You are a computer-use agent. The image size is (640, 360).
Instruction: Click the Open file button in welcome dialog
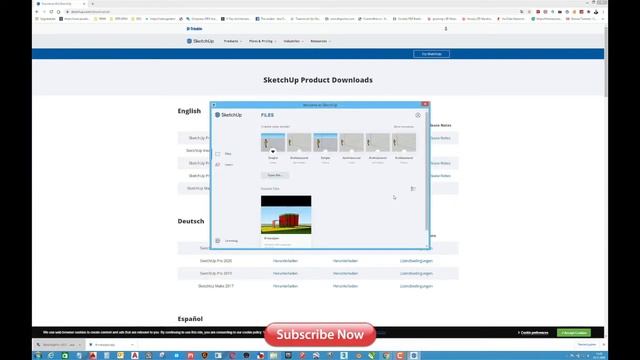click(x=275, y=175)
